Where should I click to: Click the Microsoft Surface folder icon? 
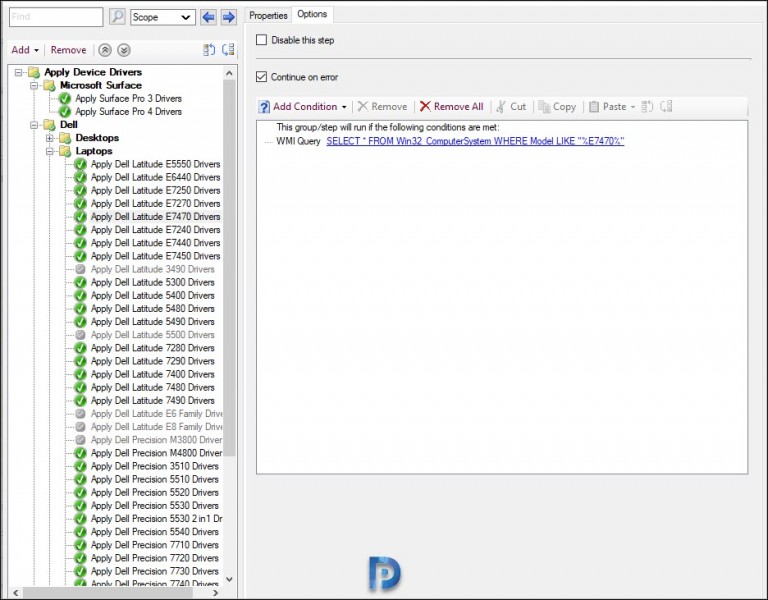pyautogui.click(x=49, y=86)
